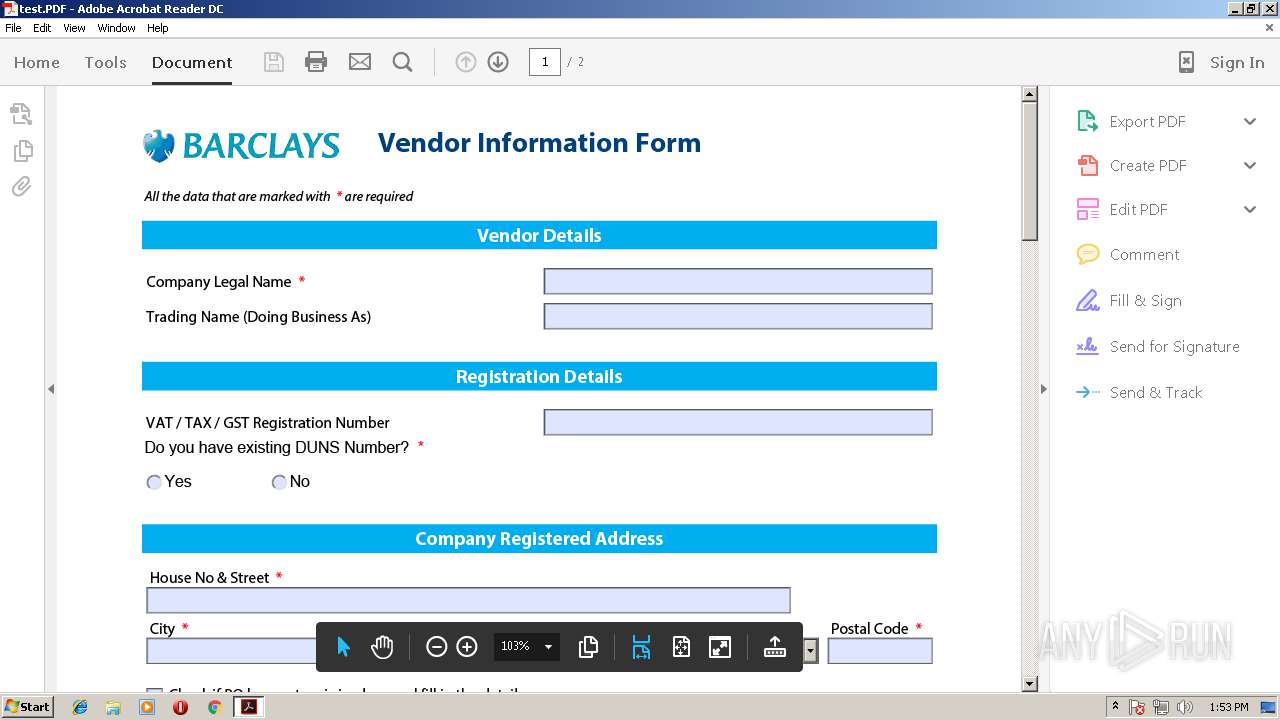Viewport: 1280px width, 720px height.
Task: Click the mobile link icon beside Sign In
Action: click(x=1186, y=62)
